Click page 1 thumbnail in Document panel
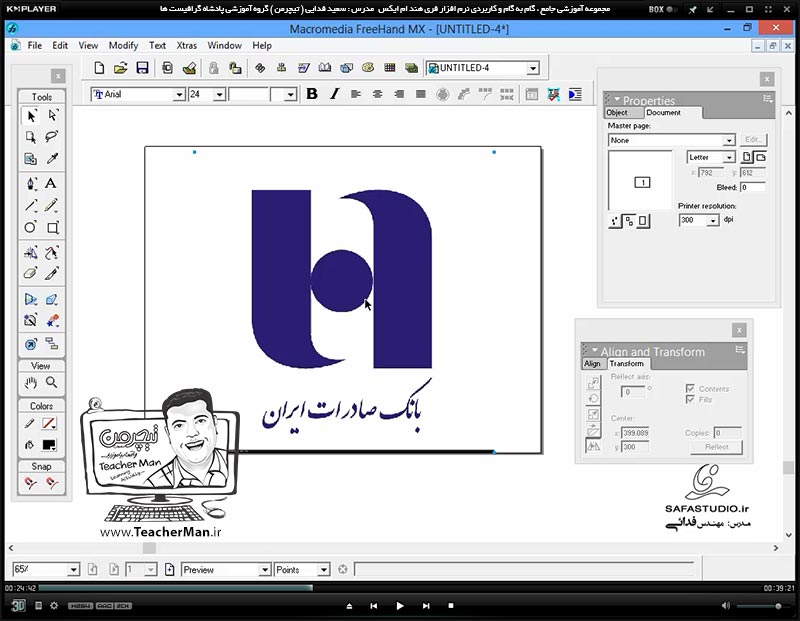800x621 pixels. pos(642,182)
